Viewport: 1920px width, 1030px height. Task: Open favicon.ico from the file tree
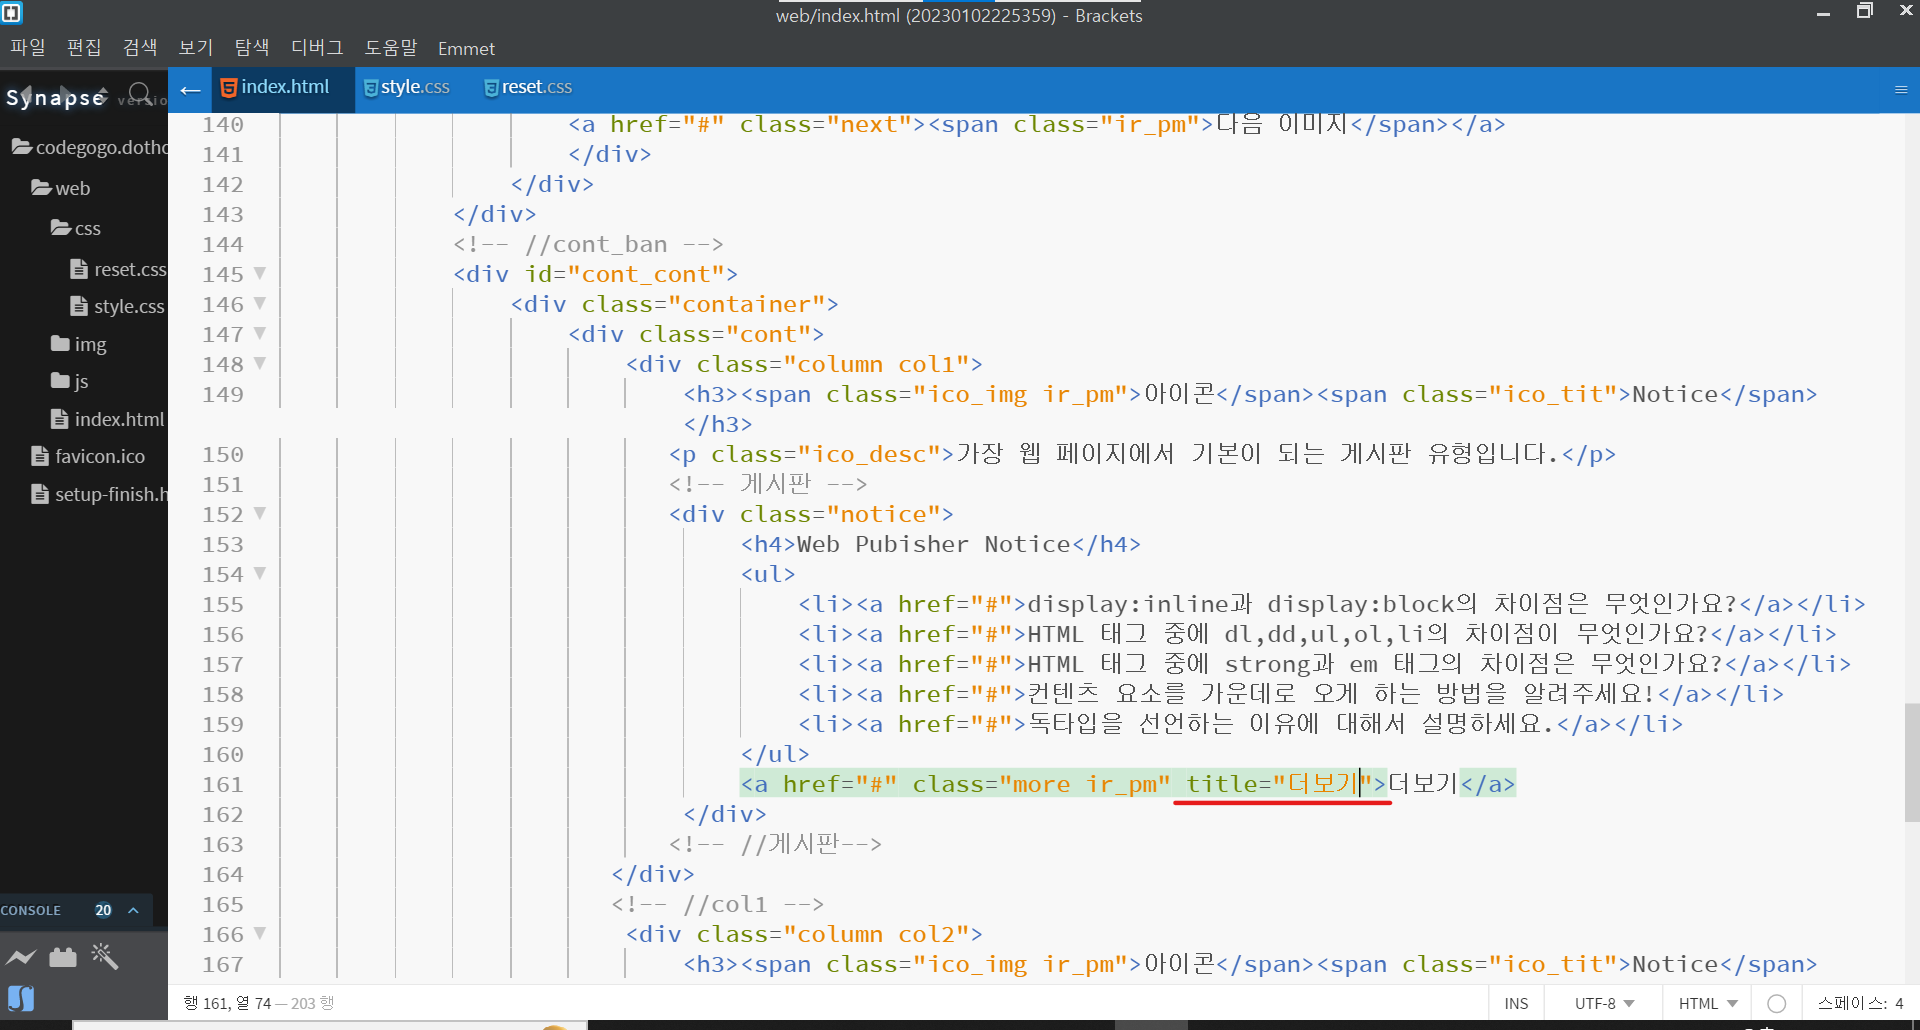point(89,456)
